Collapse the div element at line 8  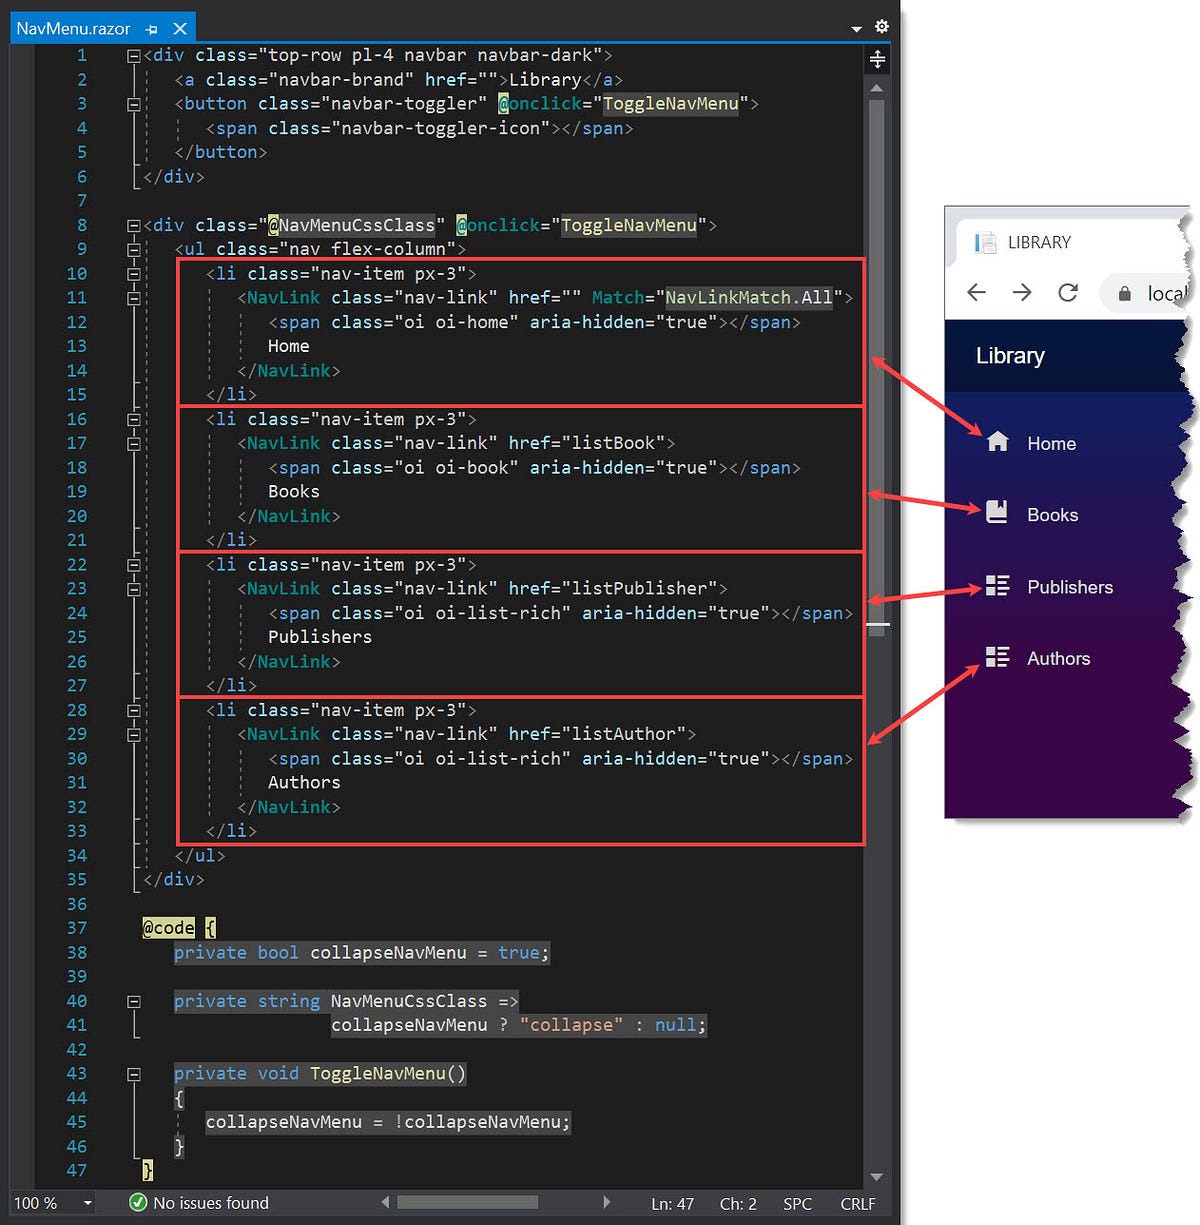[x=133, y=225]
